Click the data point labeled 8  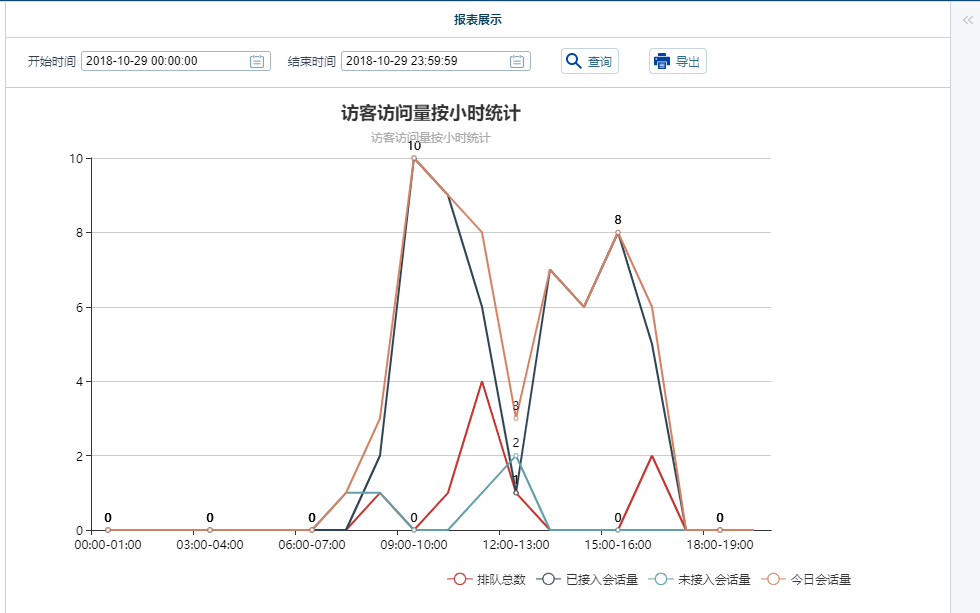(618, 232)
